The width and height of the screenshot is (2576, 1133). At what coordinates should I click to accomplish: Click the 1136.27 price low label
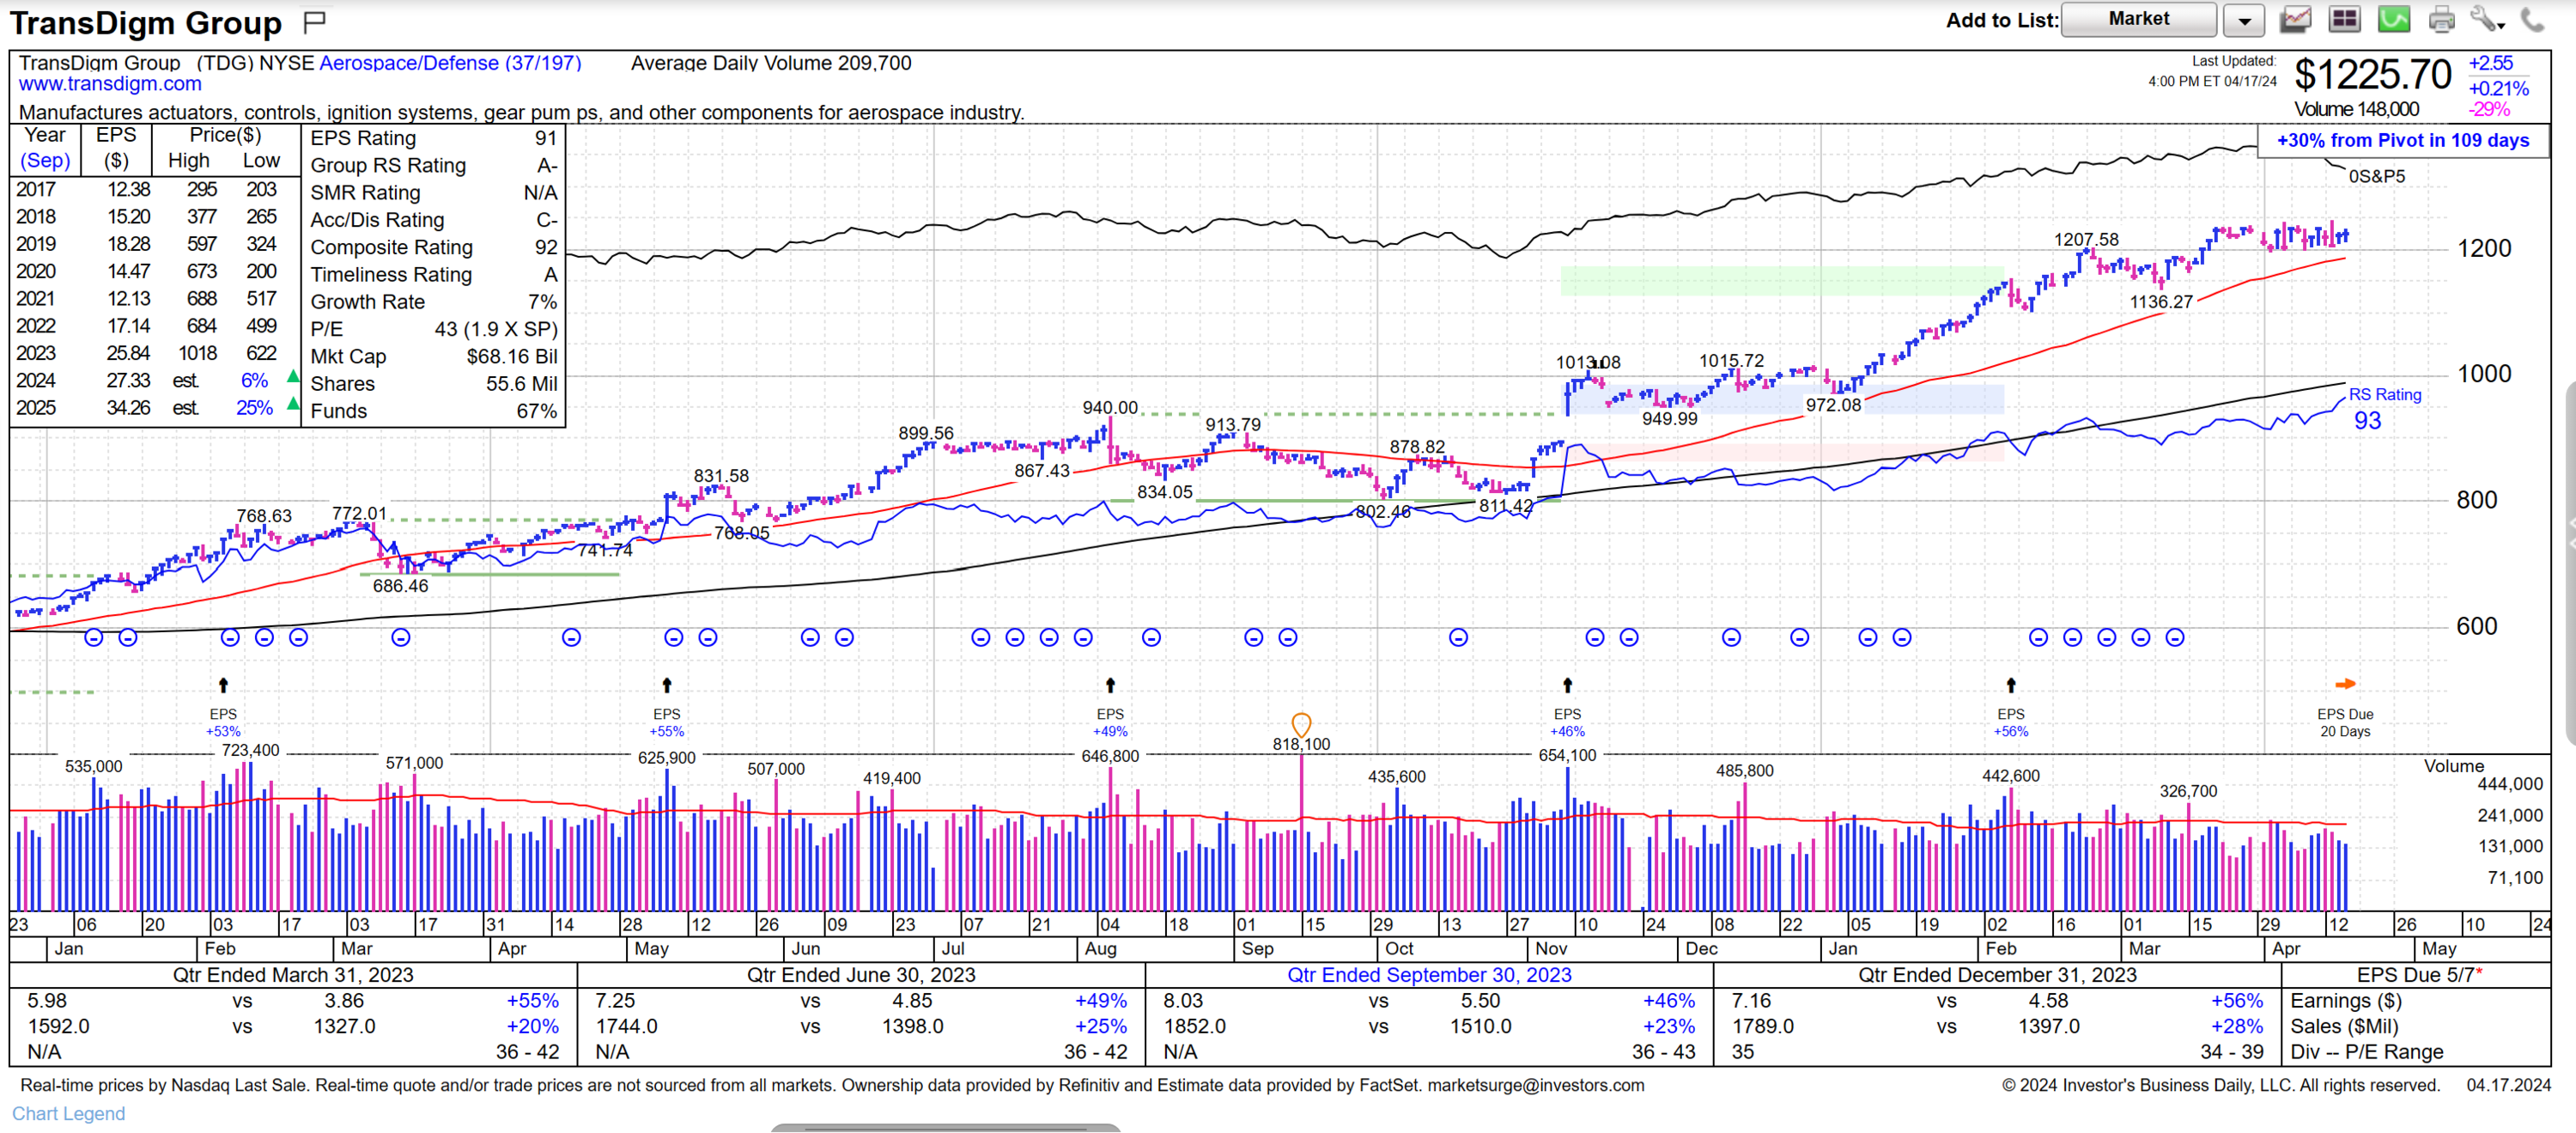2161,302
